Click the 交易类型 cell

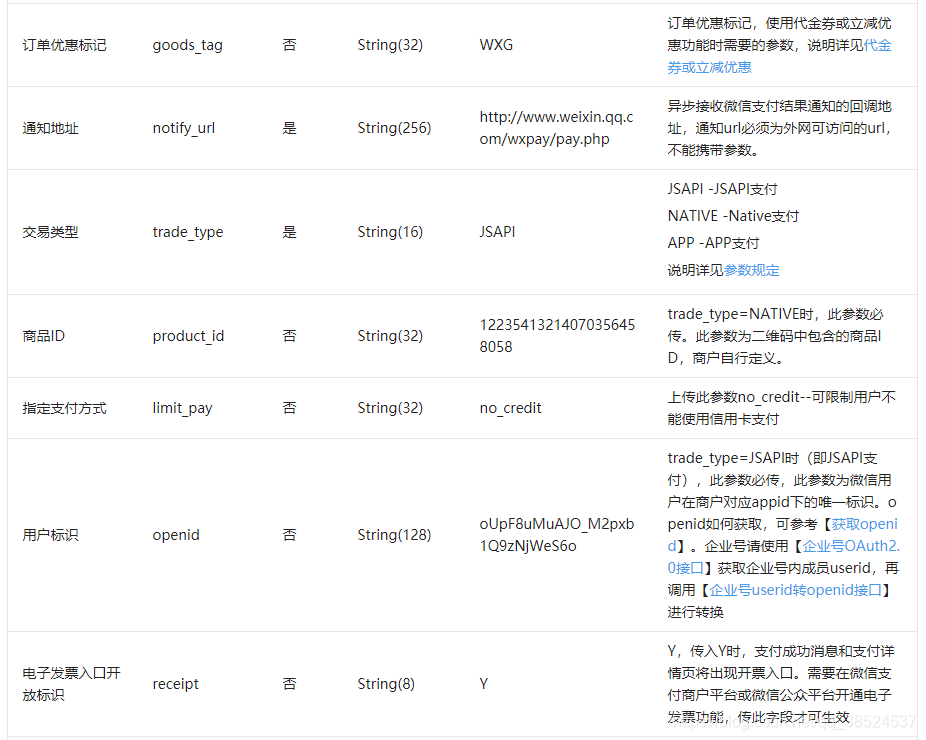[x=50, y=232]
